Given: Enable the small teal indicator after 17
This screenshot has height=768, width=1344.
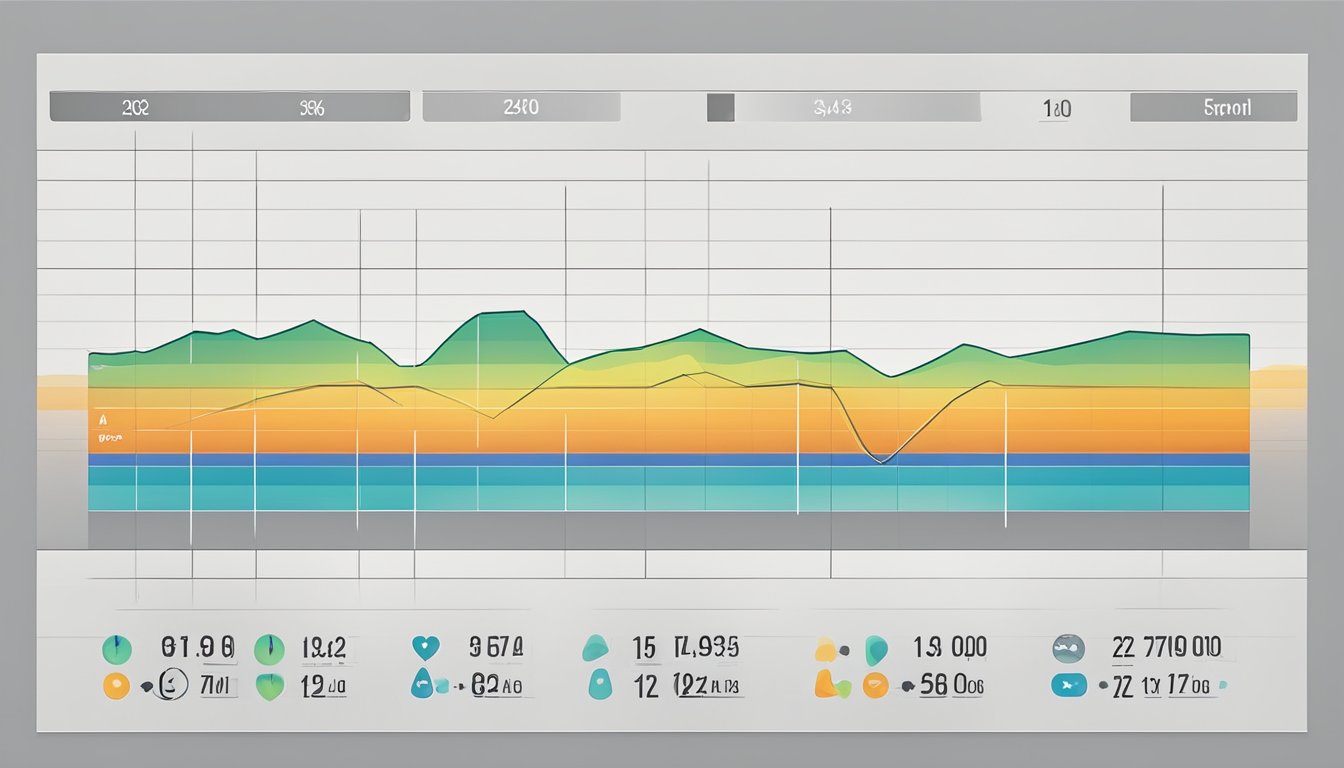Looking at the screenshot, I should click(x=1222, y=684).
